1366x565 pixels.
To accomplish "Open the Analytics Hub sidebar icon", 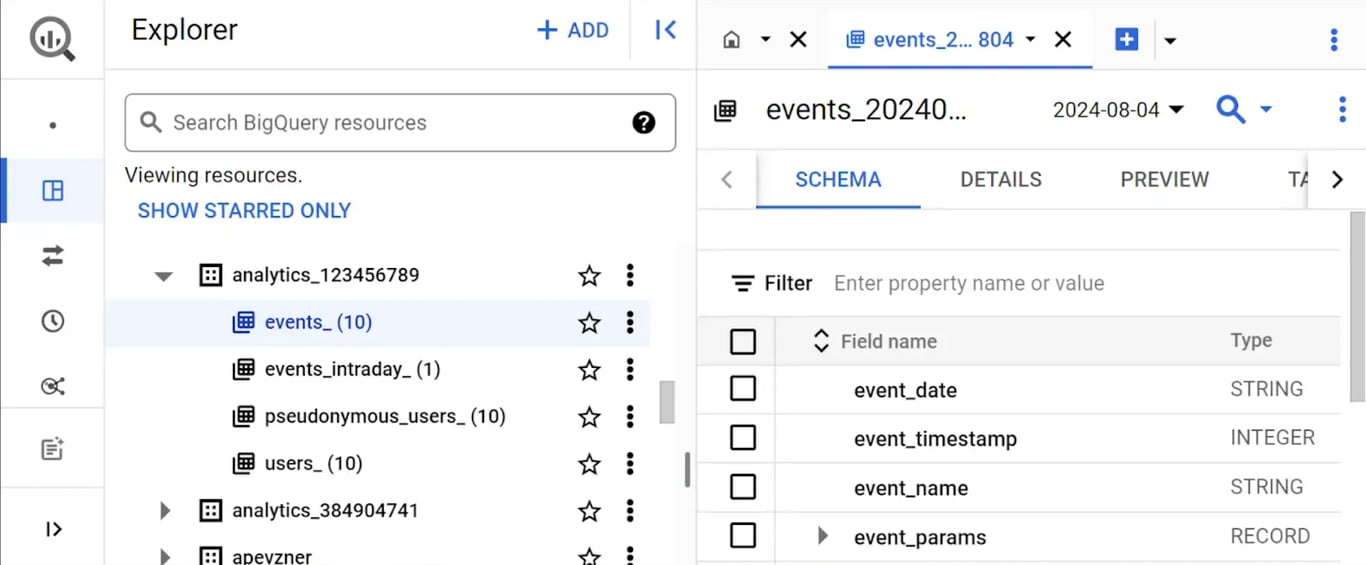I will (x=53, y=386).
